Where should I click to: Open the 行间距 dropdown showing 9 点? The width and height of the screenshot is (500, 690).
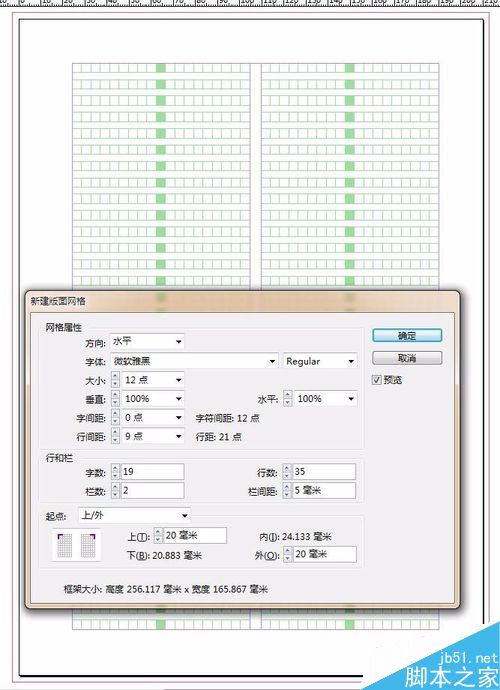(152, 437)
